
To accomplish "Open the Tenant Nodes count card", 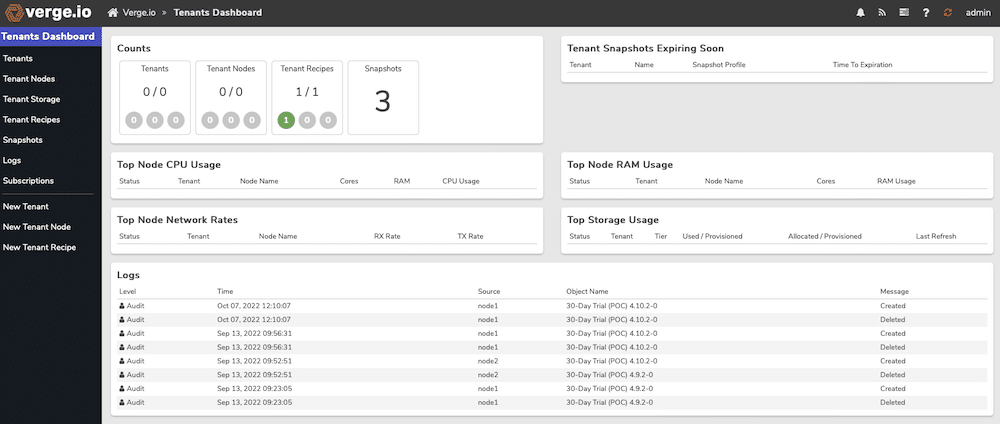I will tap(231, 98).
